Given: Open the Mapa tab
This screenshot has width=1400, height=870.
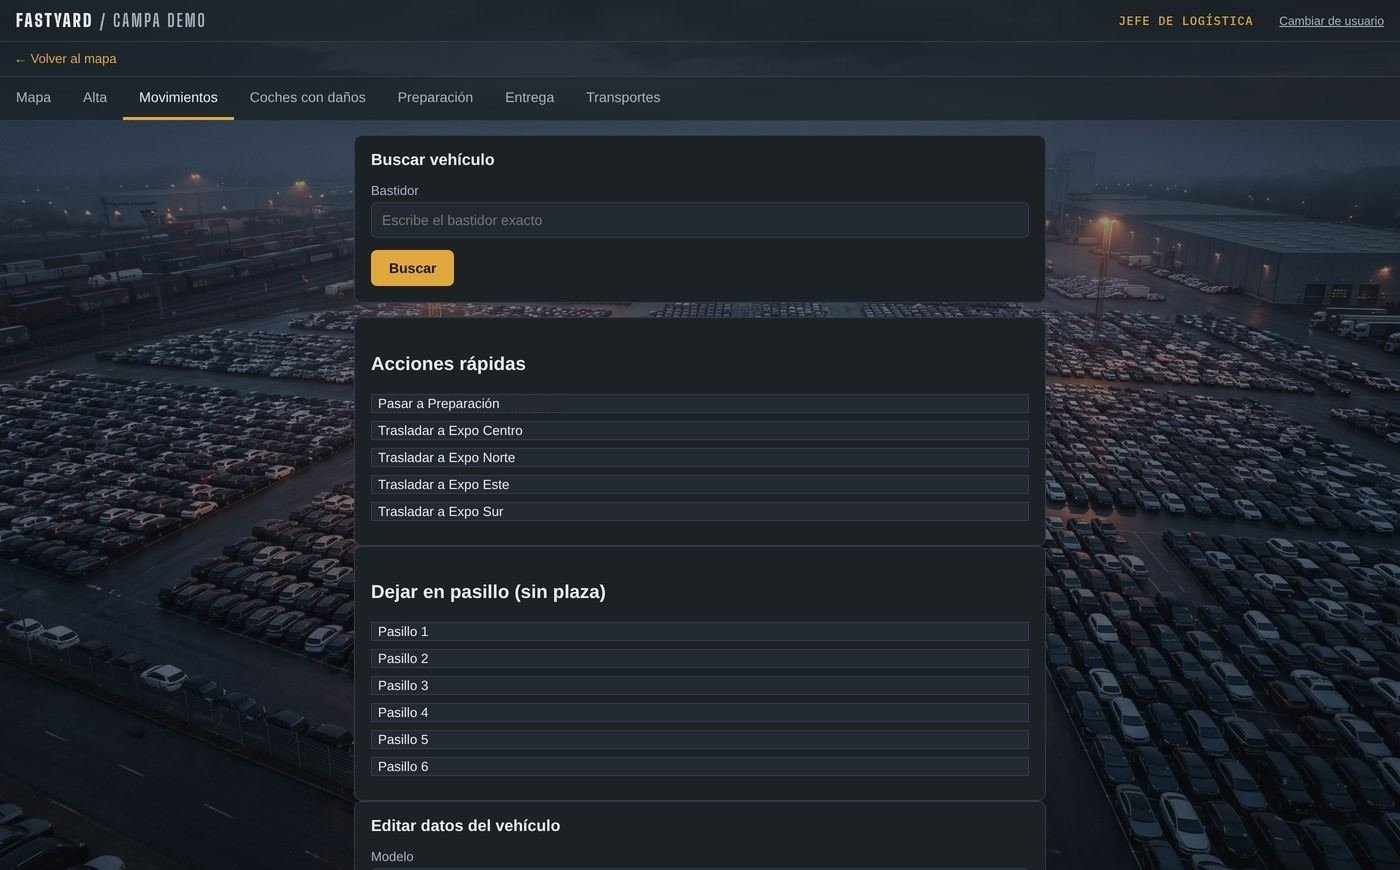Looking at the screenshot, I should (33, 98).
